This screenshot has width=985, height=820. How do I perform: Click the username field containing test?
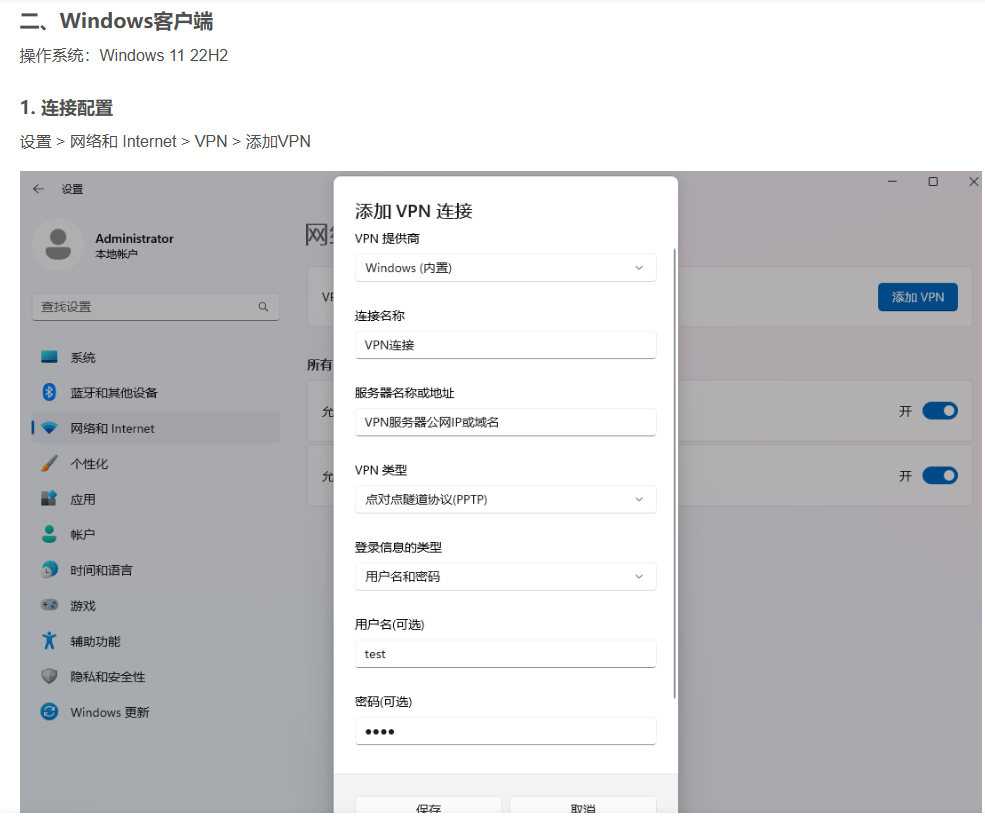pyautogui.click(x=505, y=654)
